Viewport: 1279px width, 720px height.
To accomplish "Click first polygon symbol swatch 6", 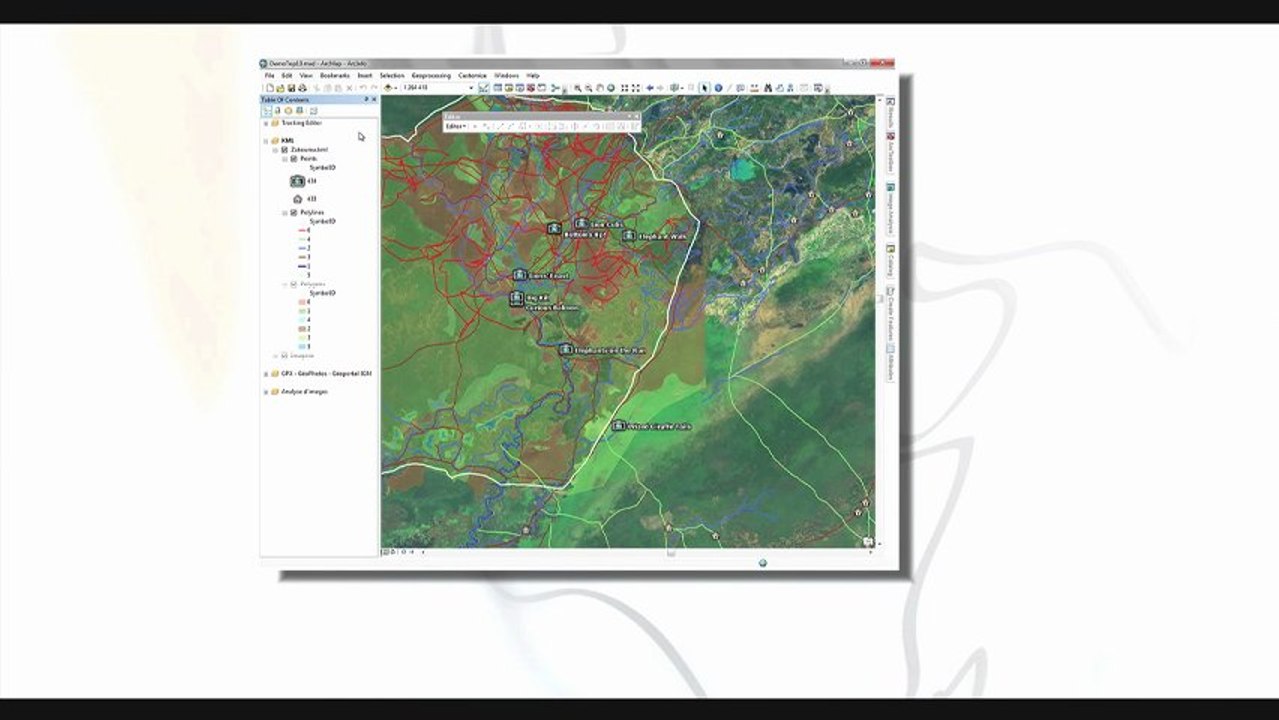I will 302,301.
